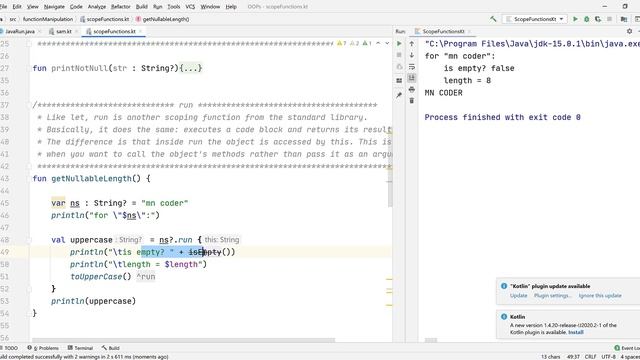Click UTF-8 encoding in status bar

click(608, 357)
